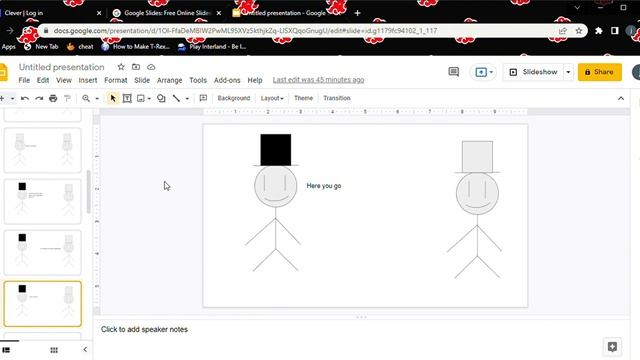640x360 pixels.
Task: Collapse the filmstrip panel with chevron
Action: [85, 349]
